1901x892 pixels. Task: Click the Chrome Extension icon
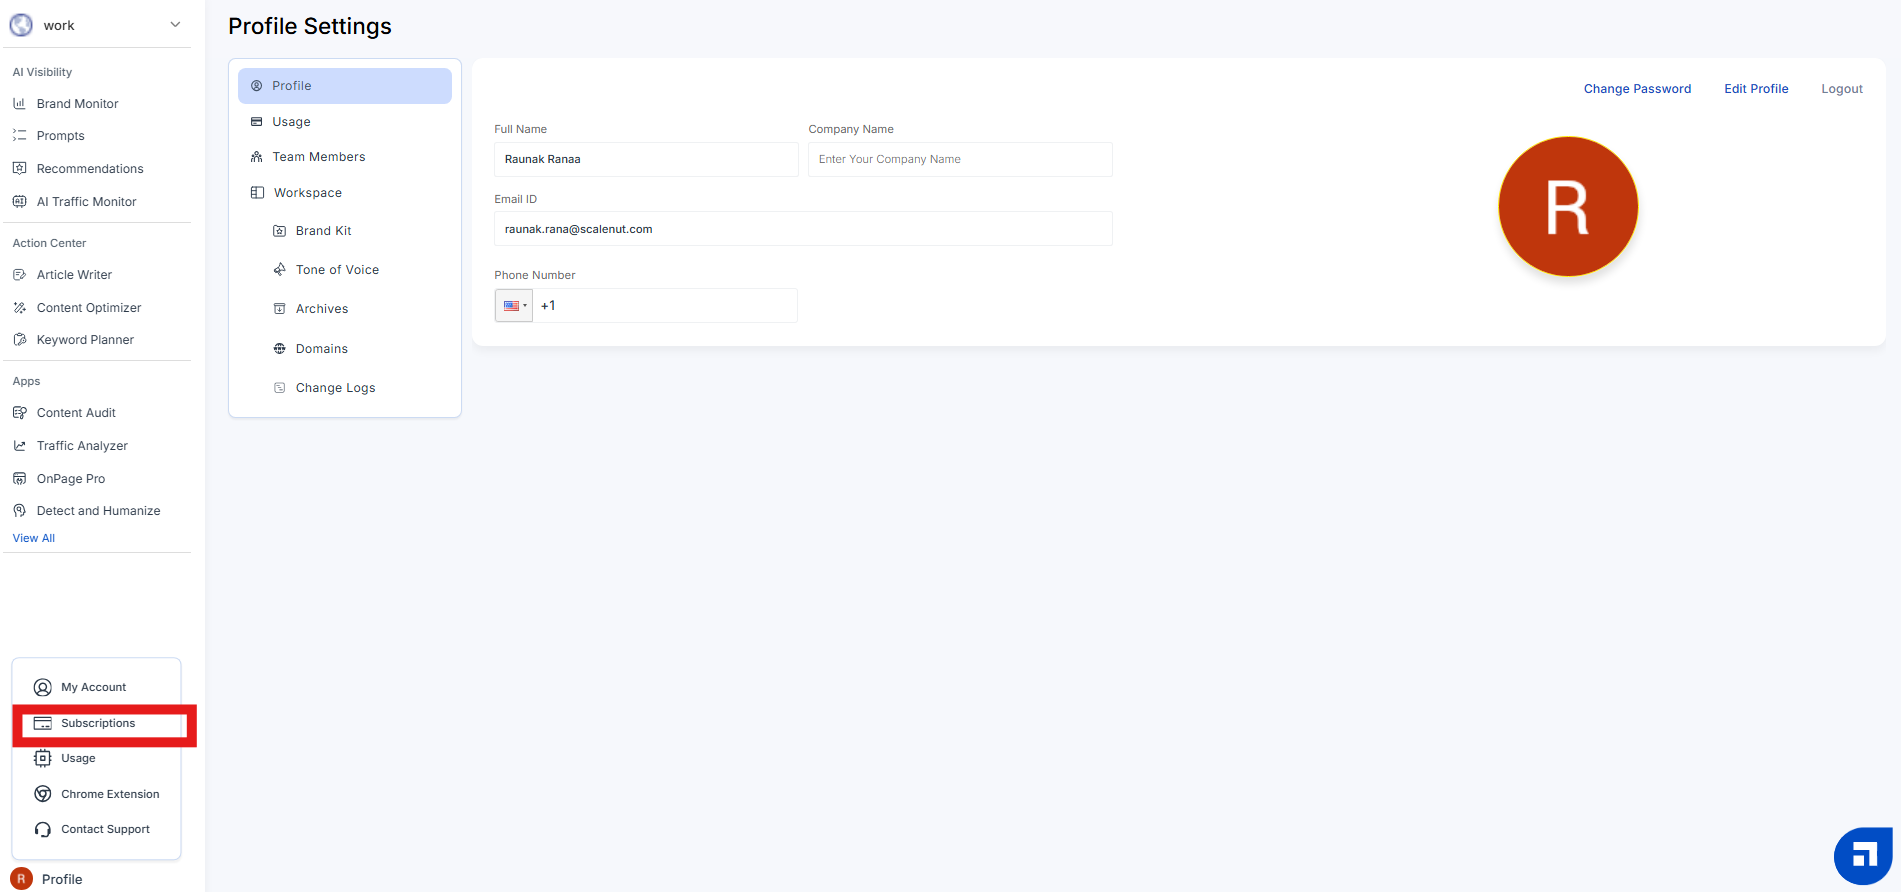[x=43, y=794]
